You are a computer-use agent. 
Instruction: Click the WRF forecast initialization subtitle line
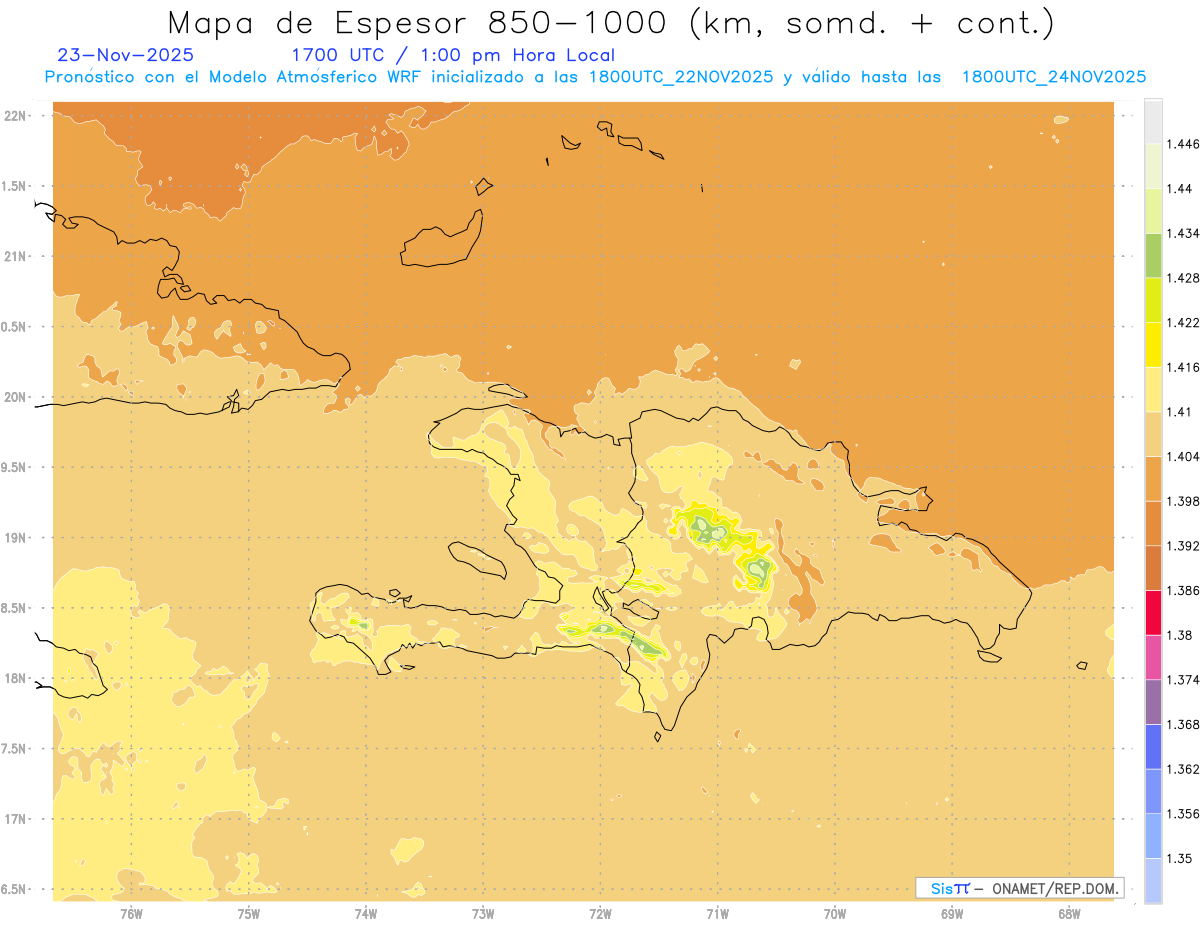[595, 76]
